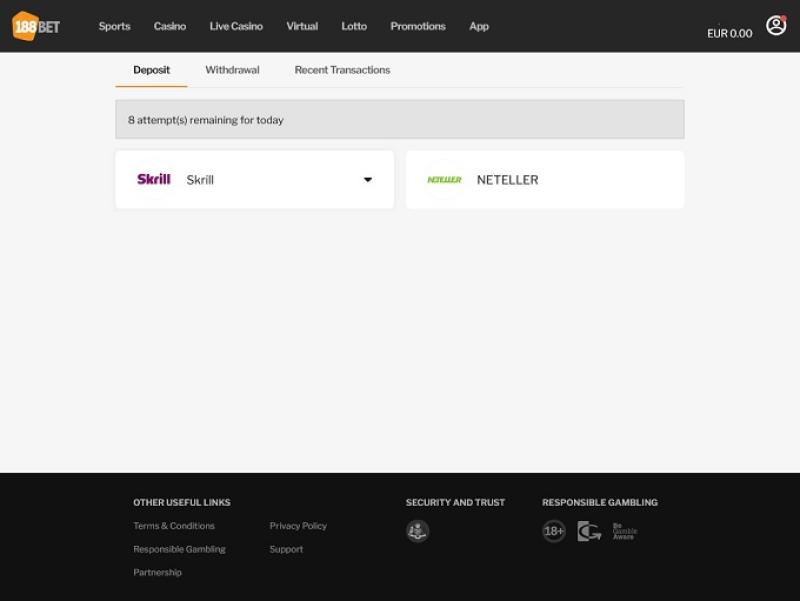Open the Support link in footer
This screenshot has width=800, height=601.
pyautogui.click(x=286, y=549)
